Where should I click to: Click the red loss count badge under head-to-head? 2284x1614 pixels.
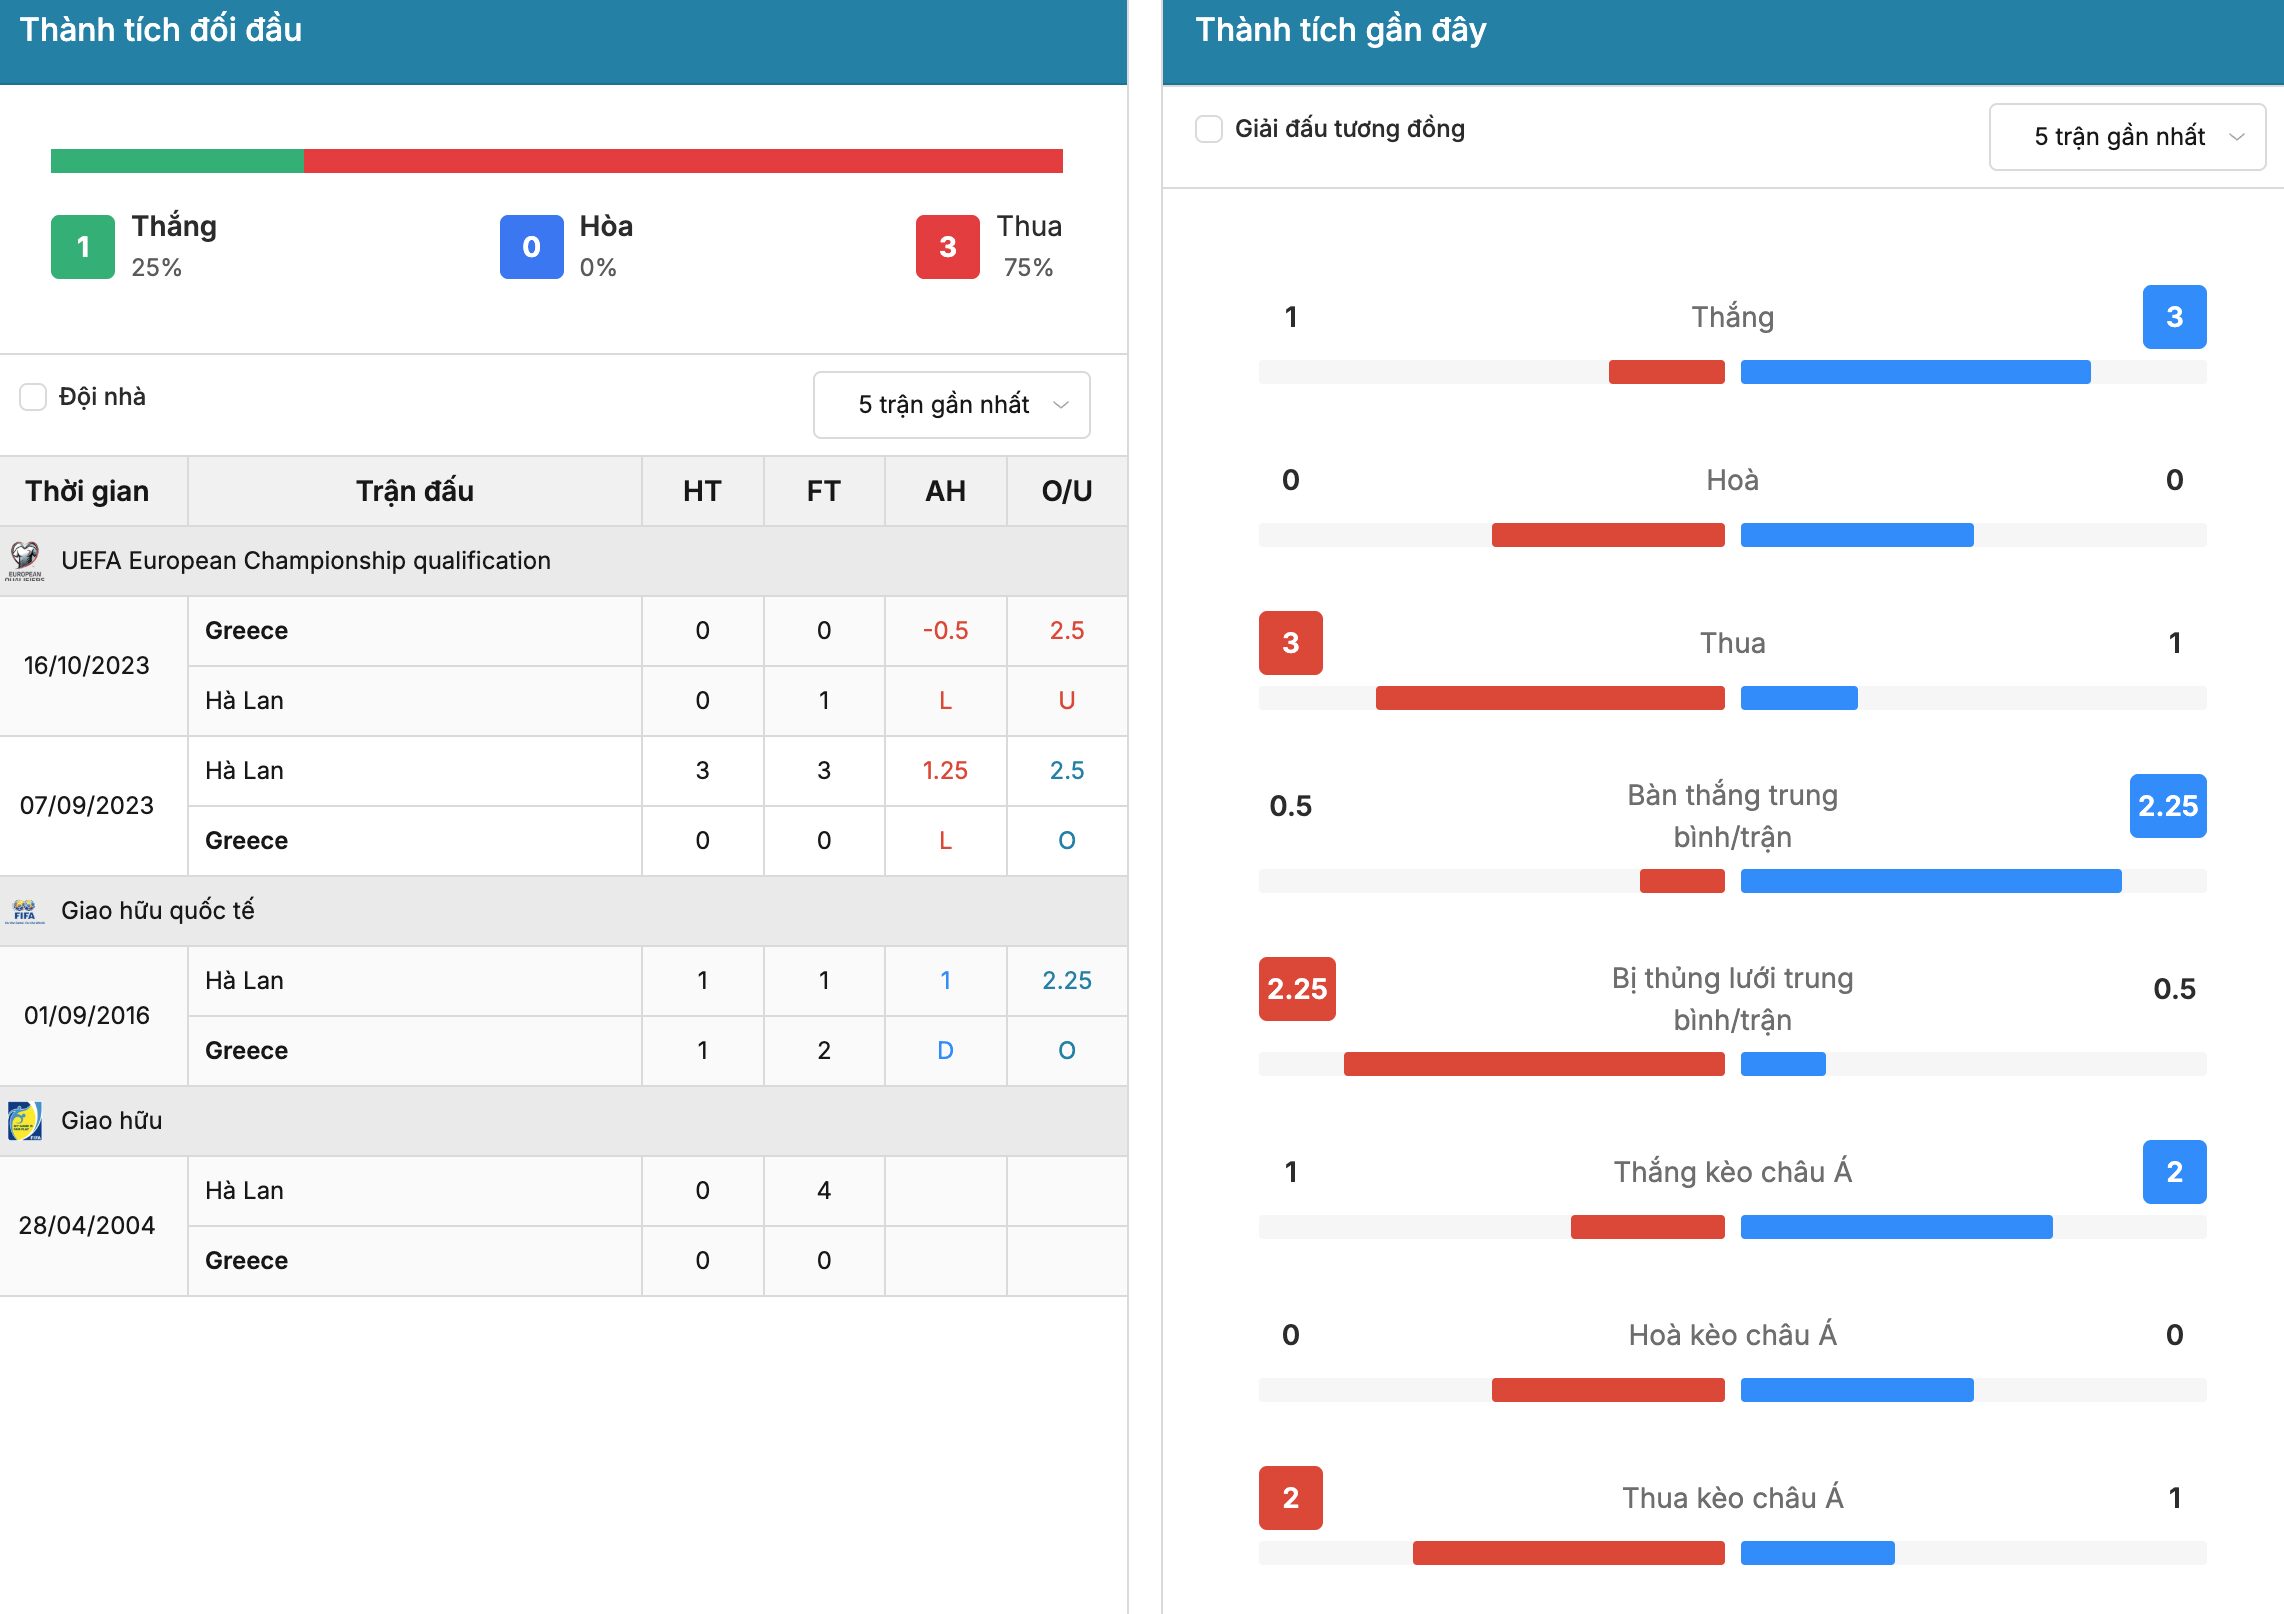click(947, 246)
